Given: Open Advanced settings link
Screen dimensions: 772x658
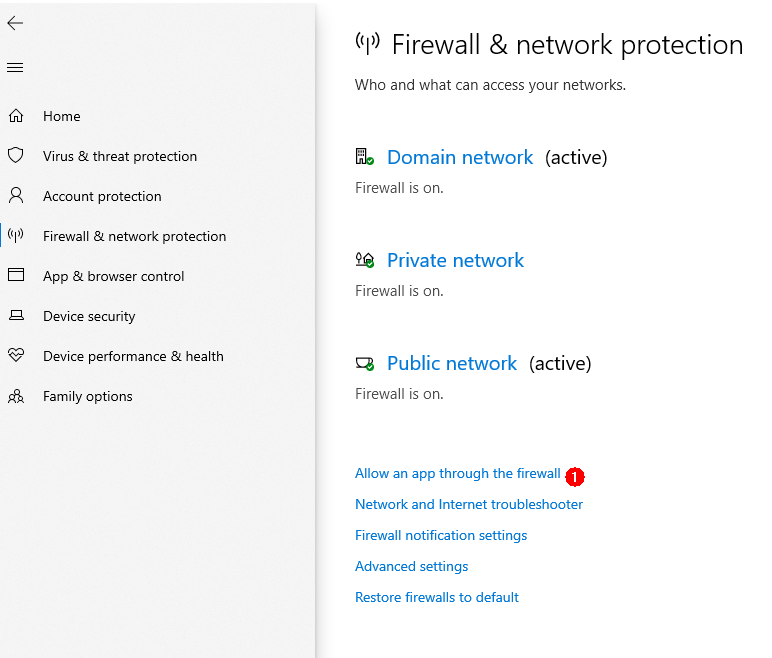Looking at the screenshot, I should coord(411,566).
